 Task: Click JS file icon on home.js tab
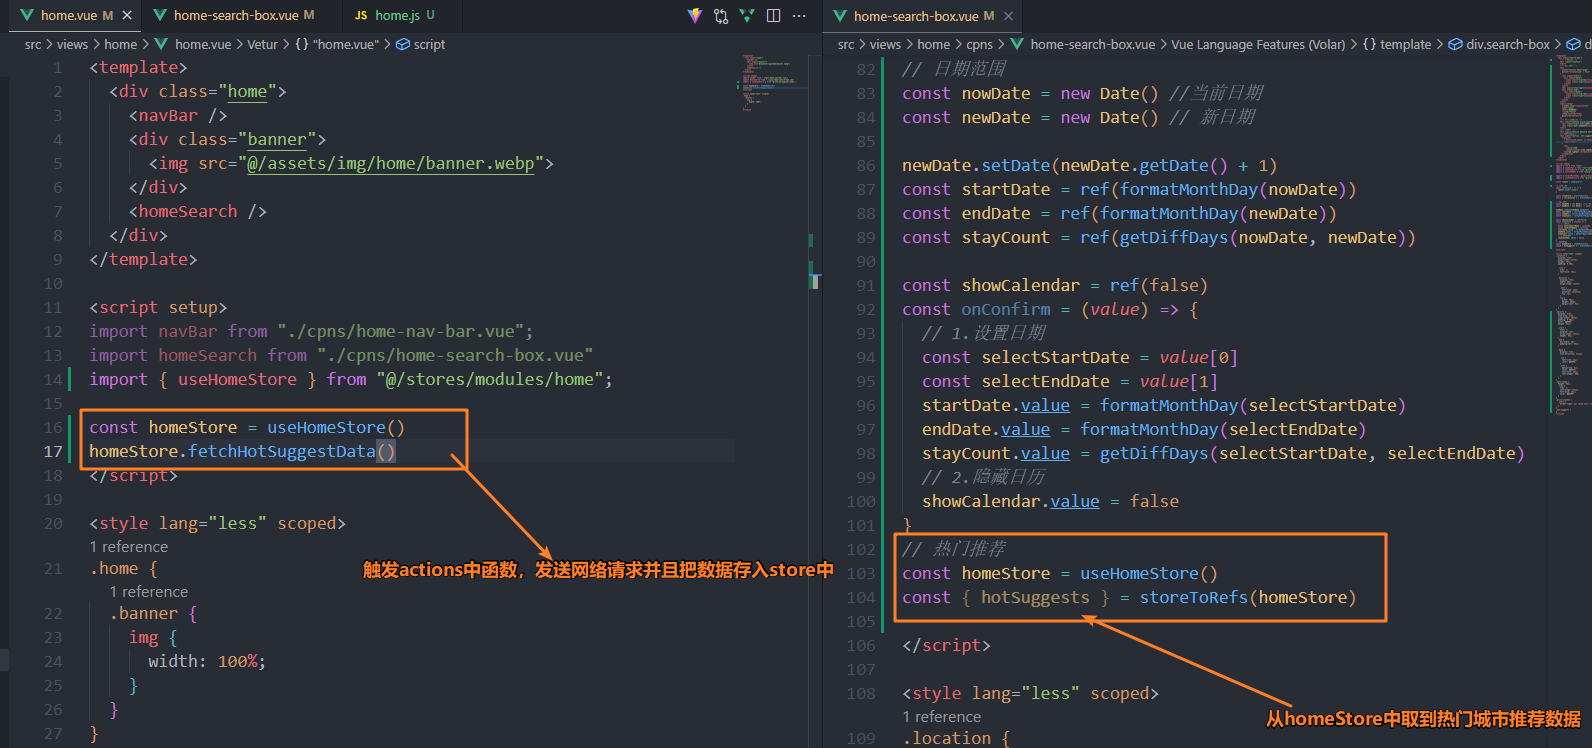click(x=361, y=15)
